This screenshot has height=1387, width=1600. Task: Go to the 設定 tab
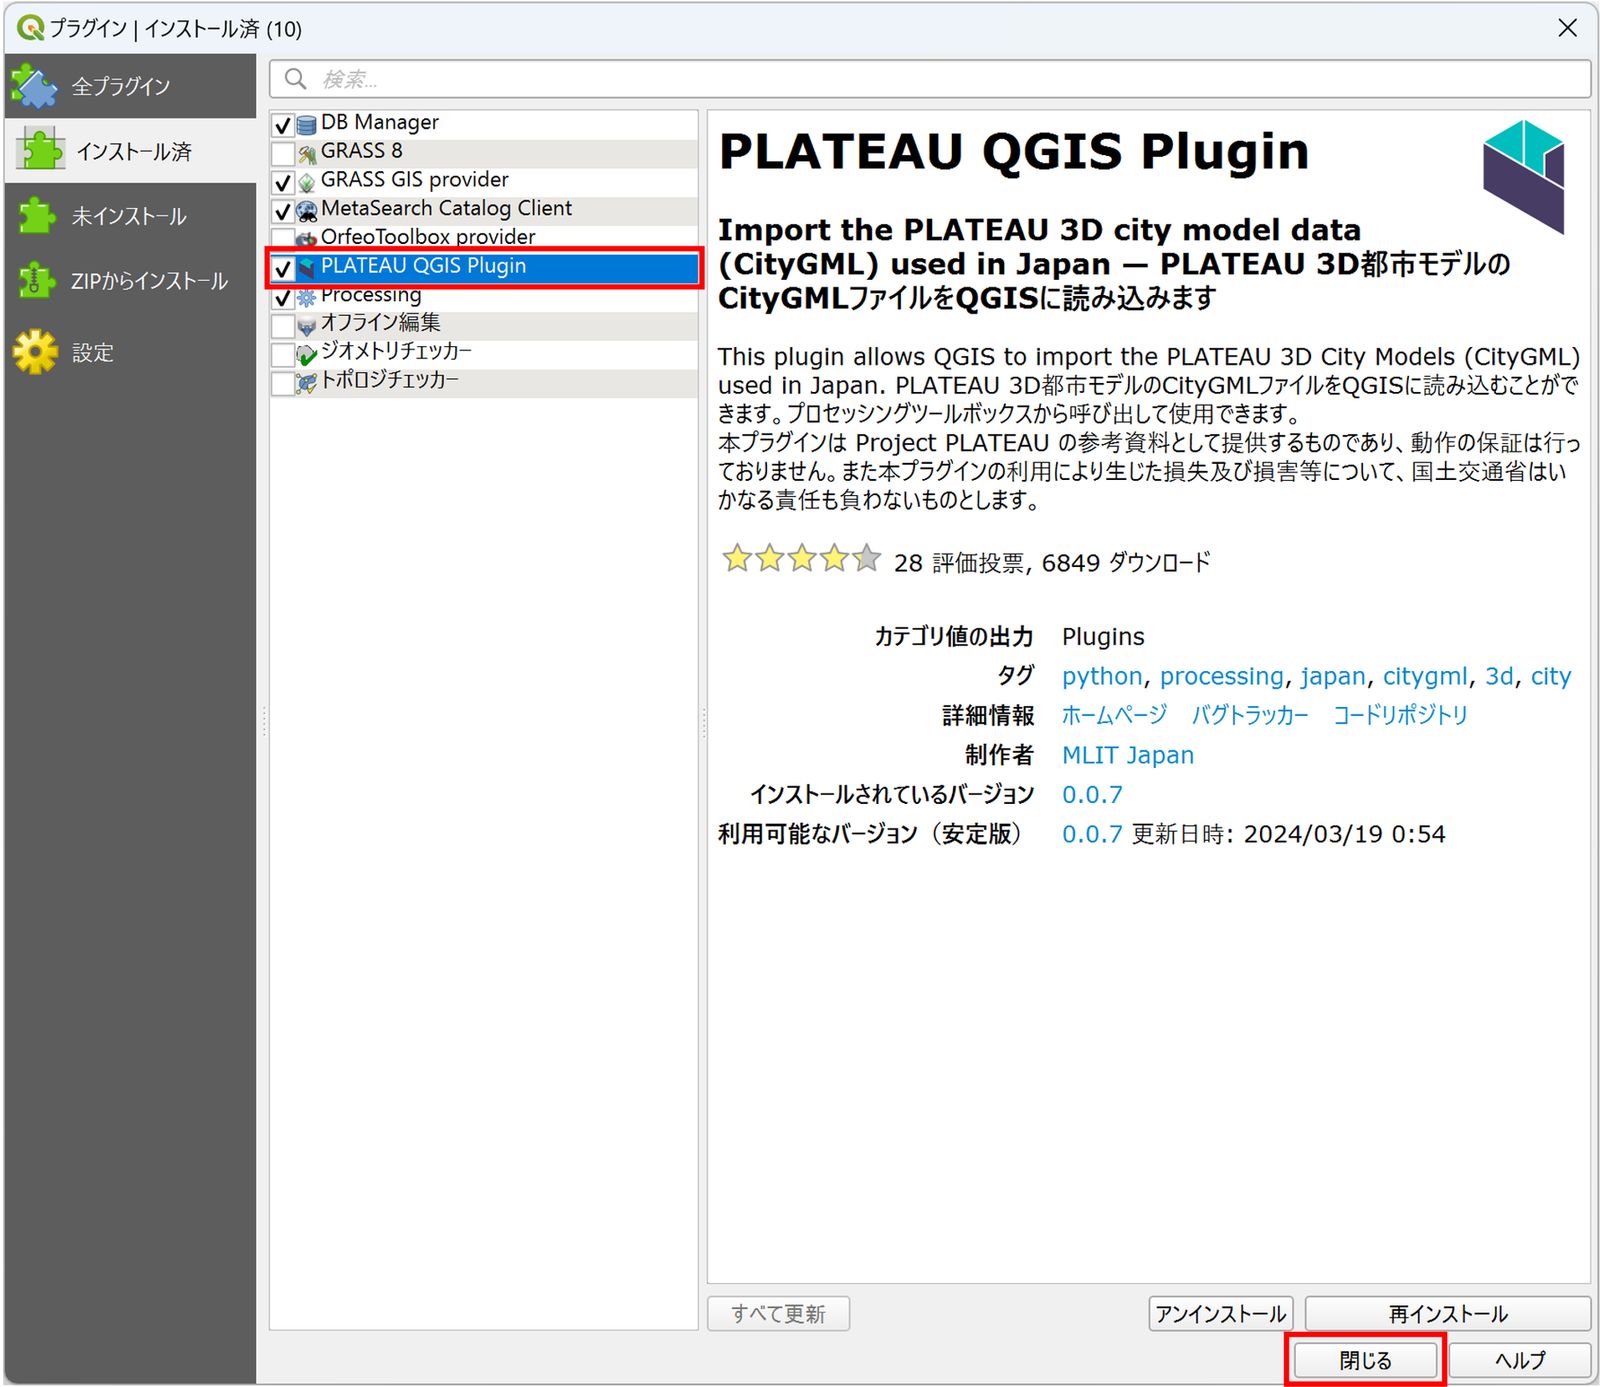tap(130, 352)
